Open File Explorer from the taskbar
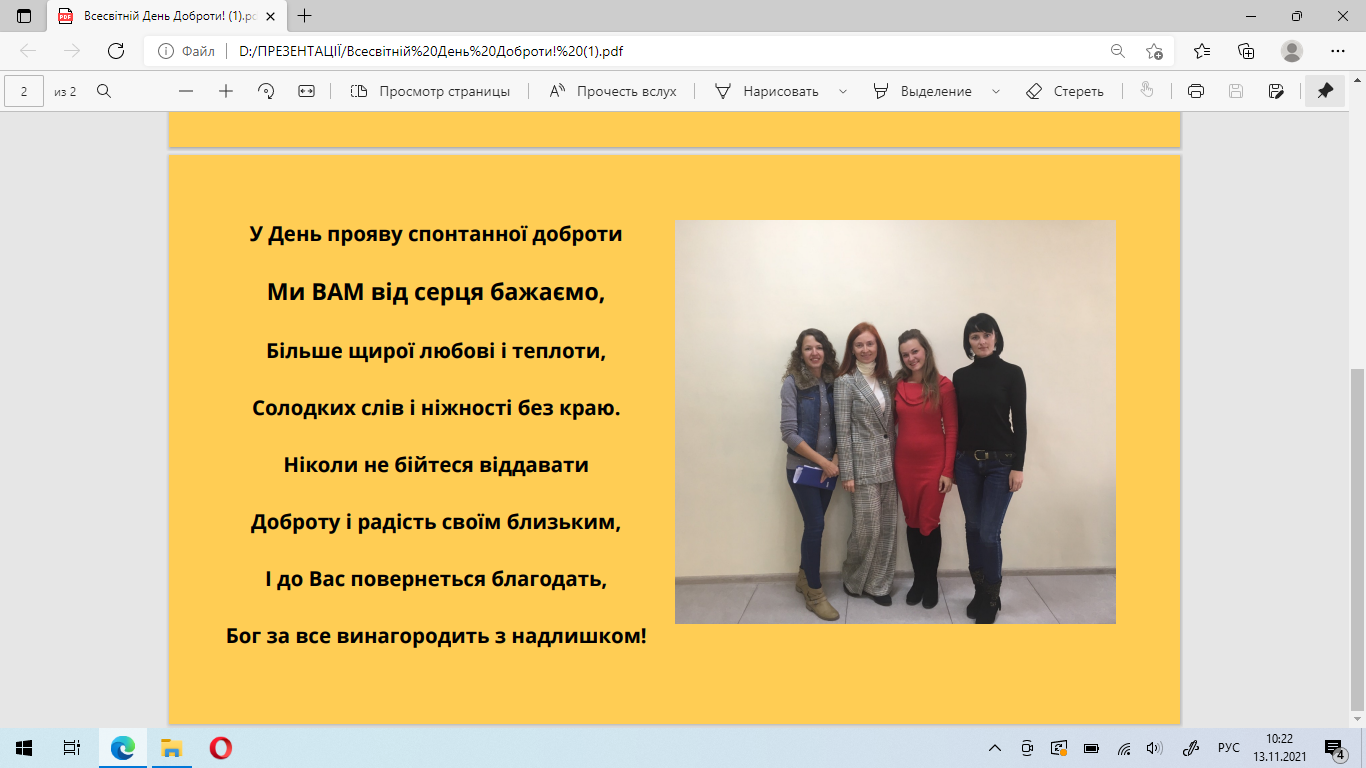This screenshot has height=768, width=1366. pos(172,748)
